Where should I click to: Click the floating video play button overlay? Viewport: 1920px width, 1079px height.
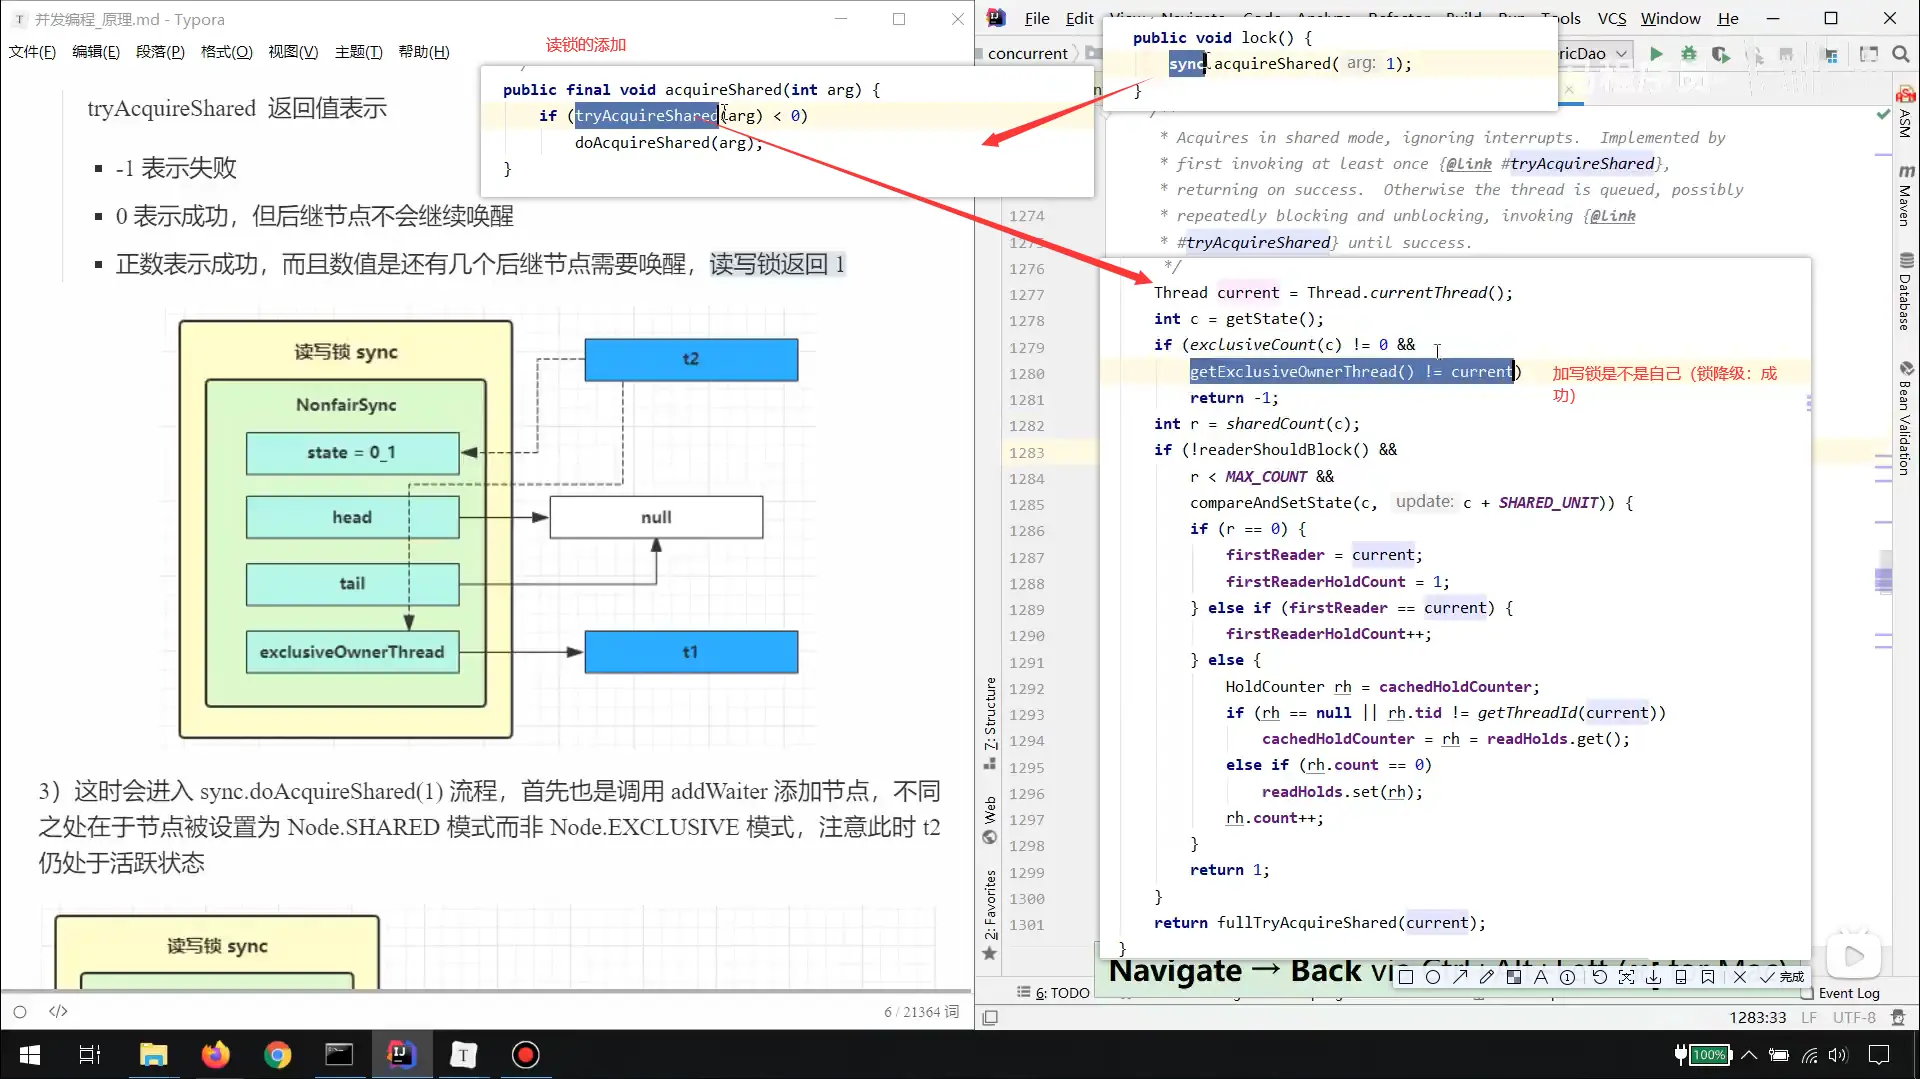(x=1854, y=956)
